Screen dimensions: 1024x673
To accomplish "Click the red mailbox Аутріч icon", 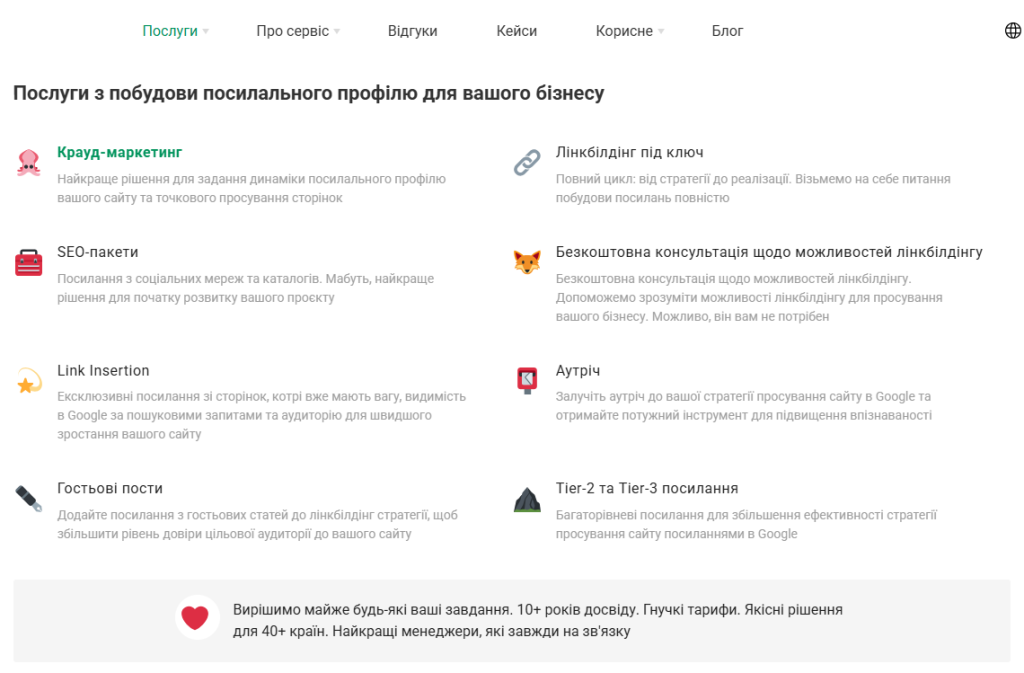I will coord(527,380).
